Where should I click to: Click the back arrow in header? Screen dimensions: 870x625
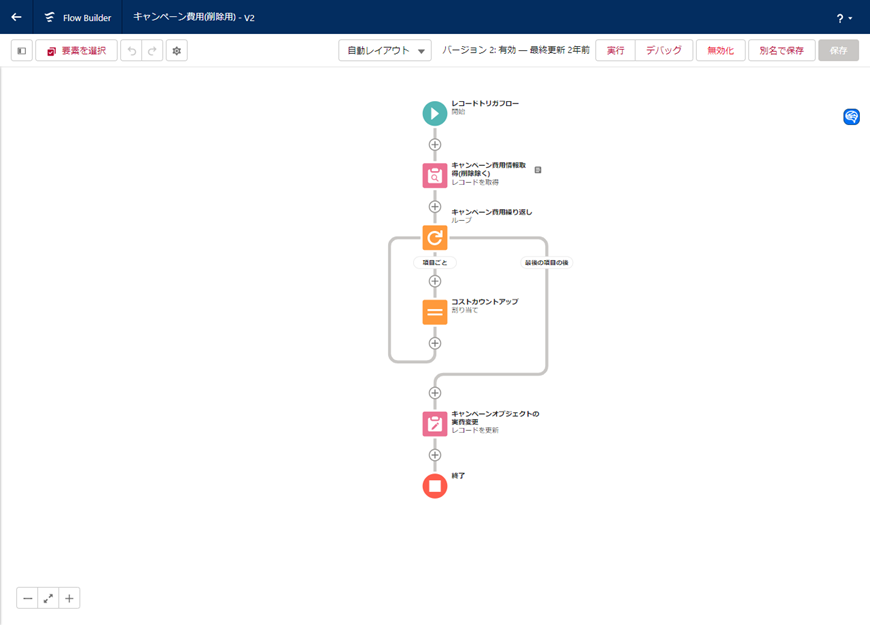[x=16, y=17]
